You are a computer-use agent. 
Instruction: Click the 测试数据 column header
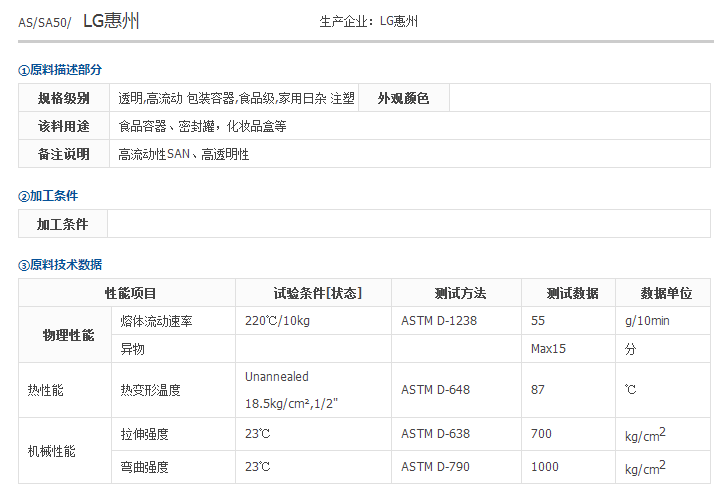coord(569,293)
